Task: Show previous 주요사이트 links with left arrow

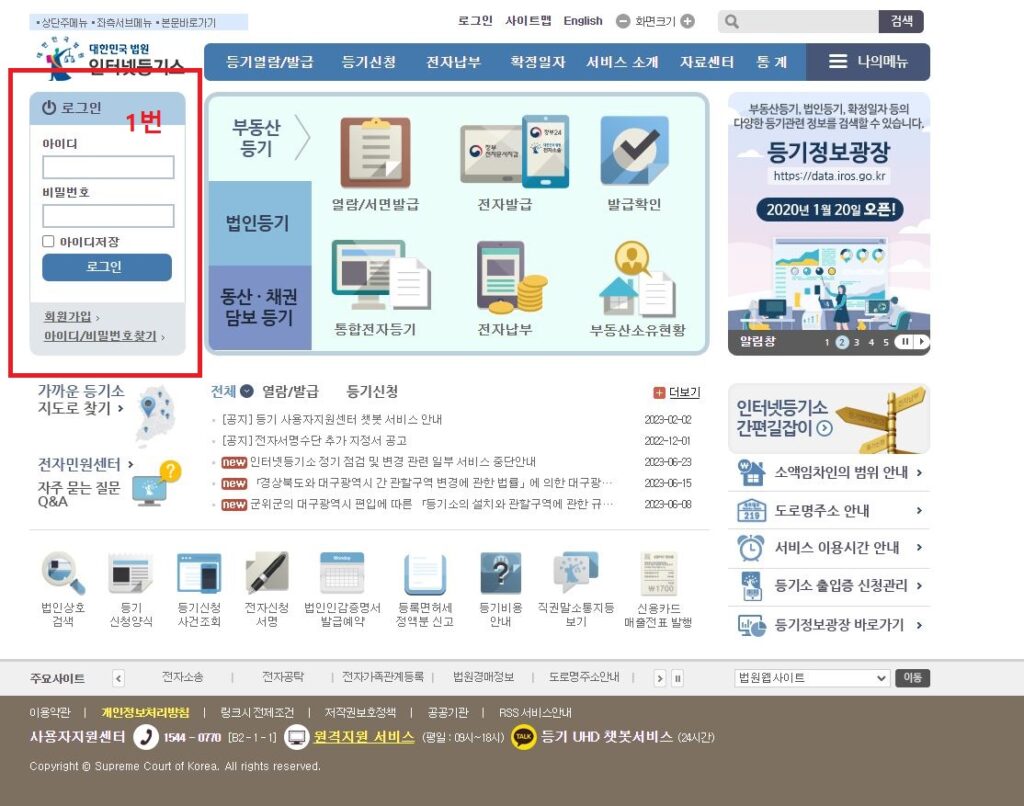Action: coord(118,679)
